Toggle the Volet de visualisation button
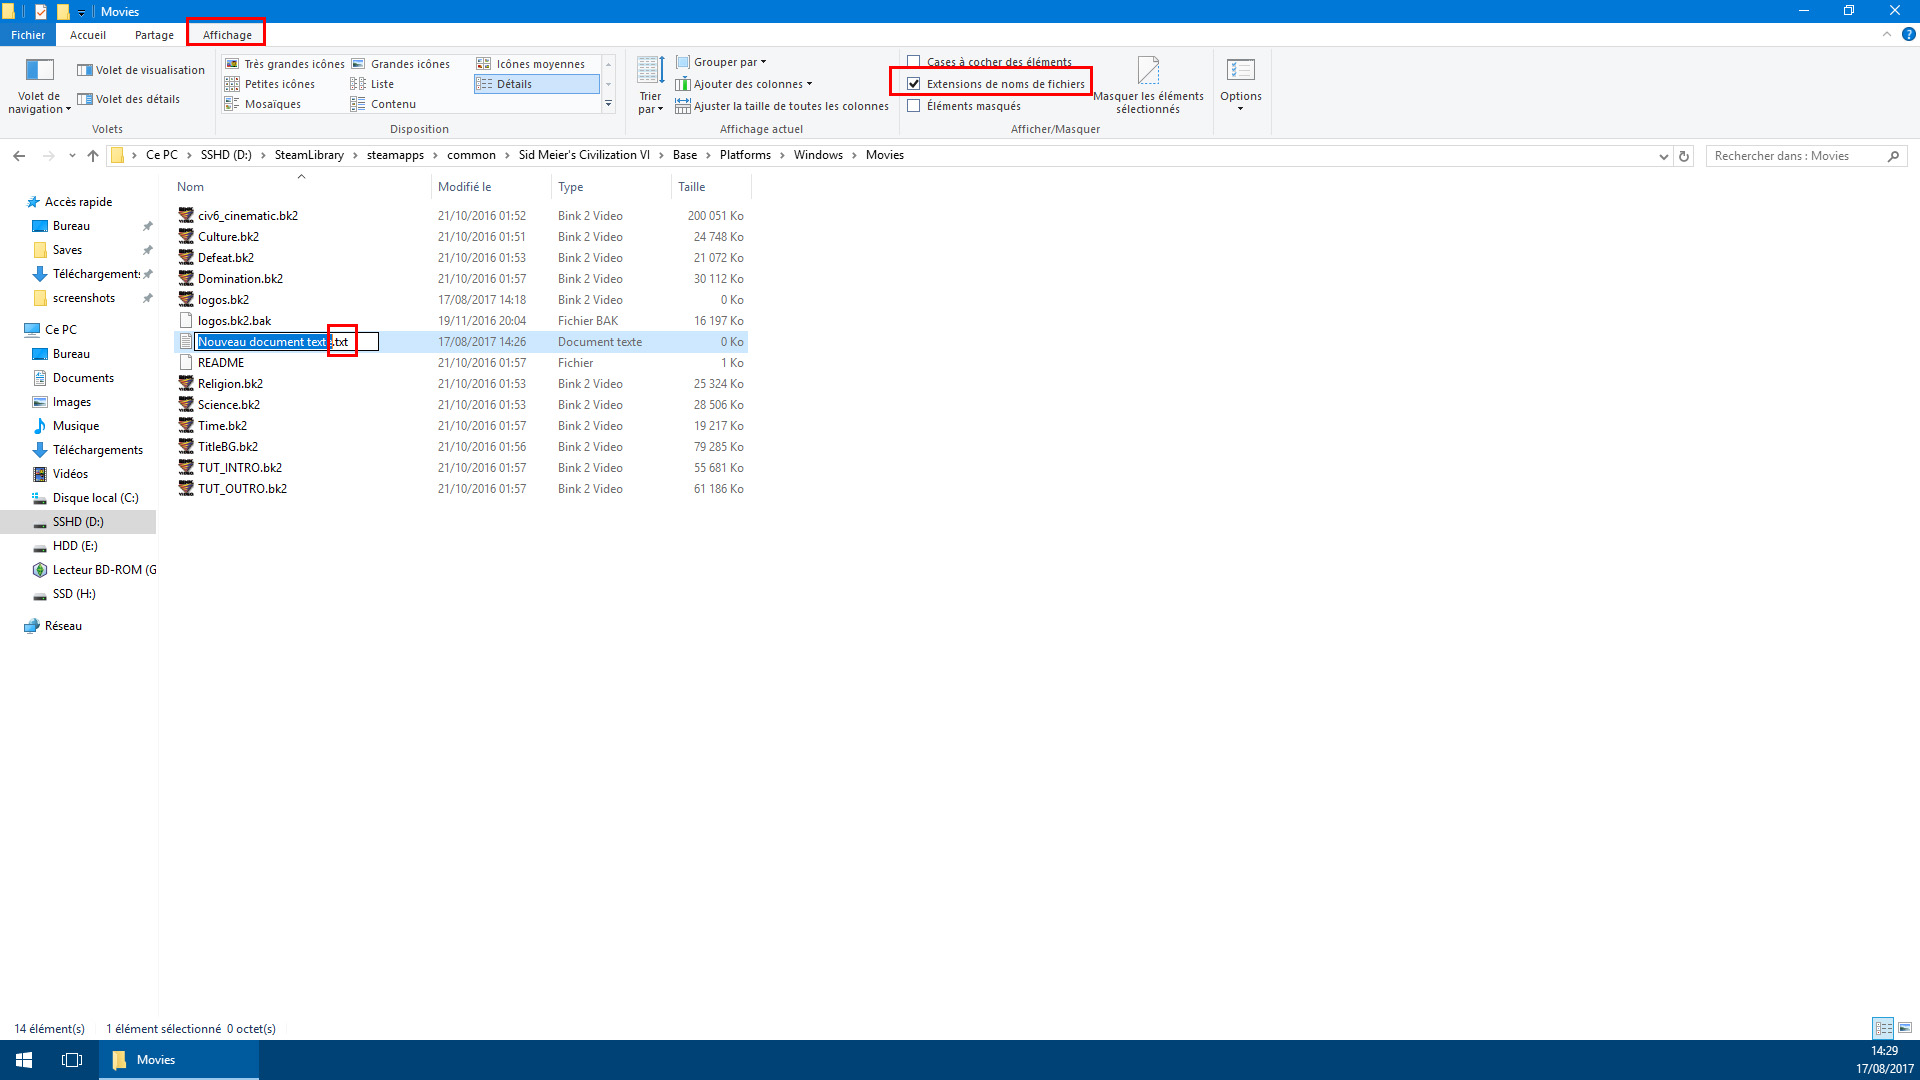This screenshot has height=1080, width=1920. [x=141, y=70]
